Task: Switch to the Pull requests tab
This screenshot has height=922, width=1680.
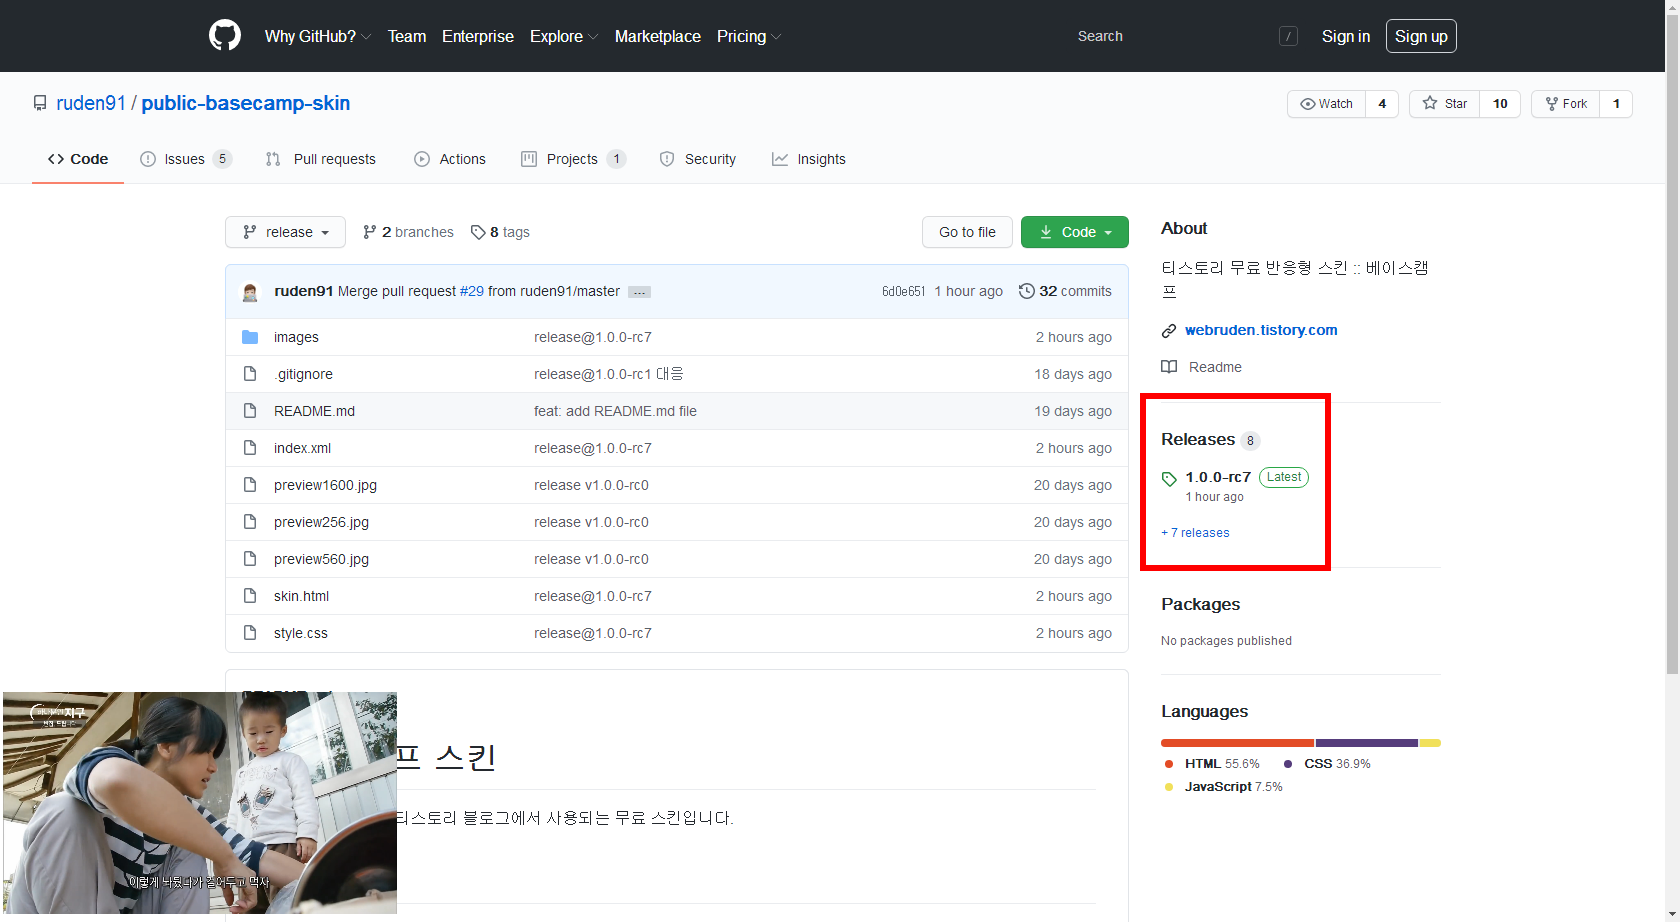Action: click(321, 159)
